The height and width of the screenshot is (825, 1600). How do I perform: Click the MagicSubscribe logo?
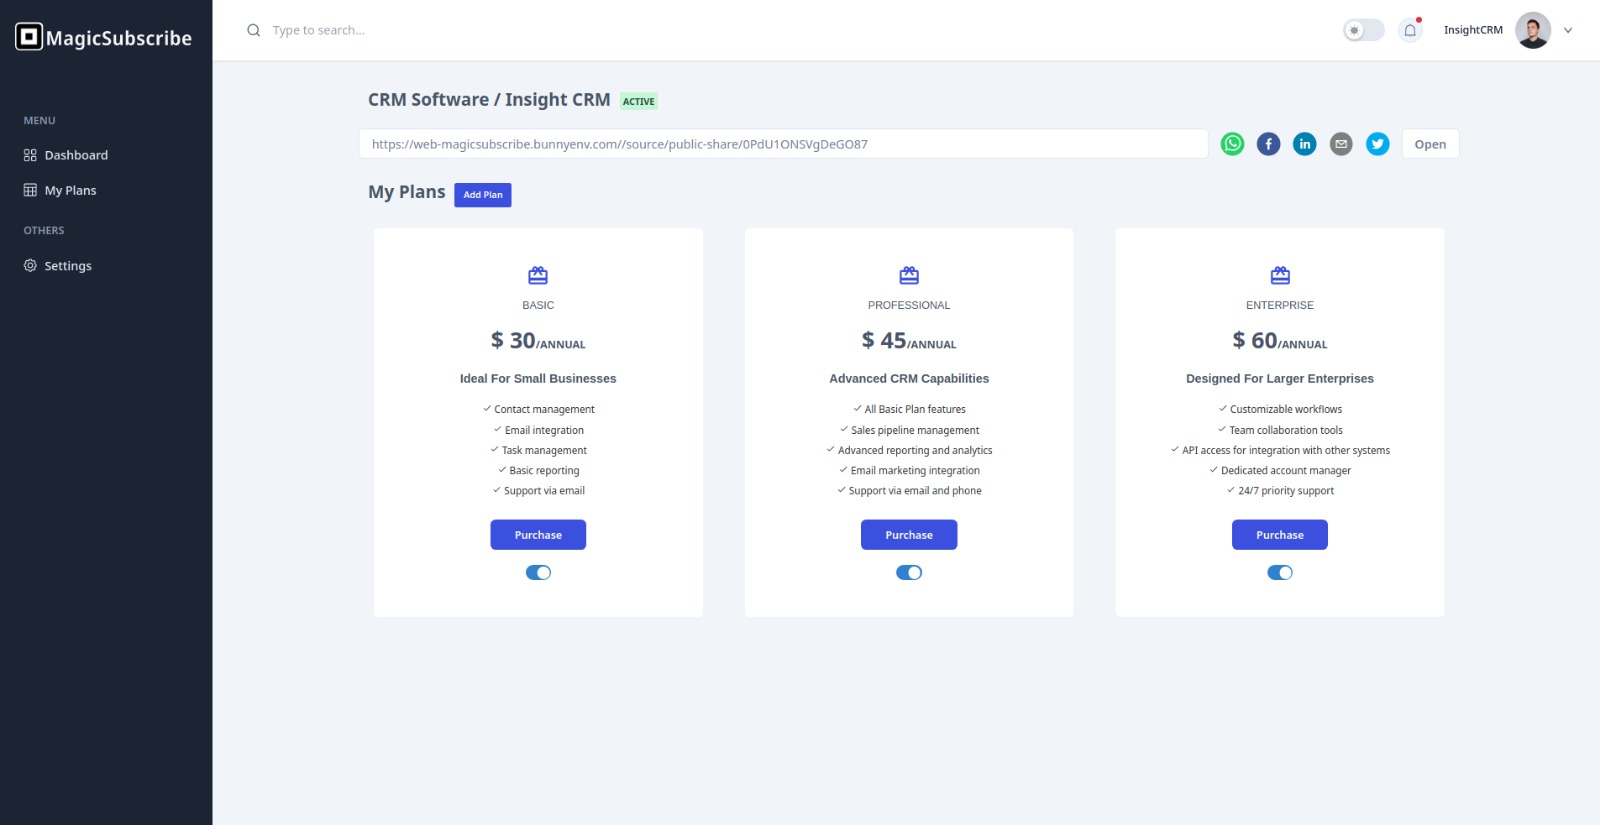104,37
